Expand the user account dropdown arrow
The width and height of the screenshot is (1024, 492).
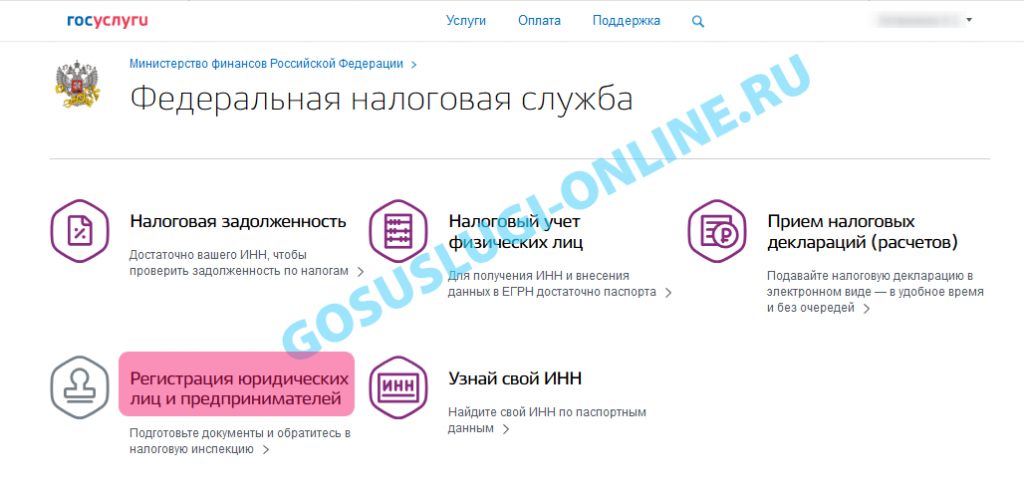pos(969,20)
